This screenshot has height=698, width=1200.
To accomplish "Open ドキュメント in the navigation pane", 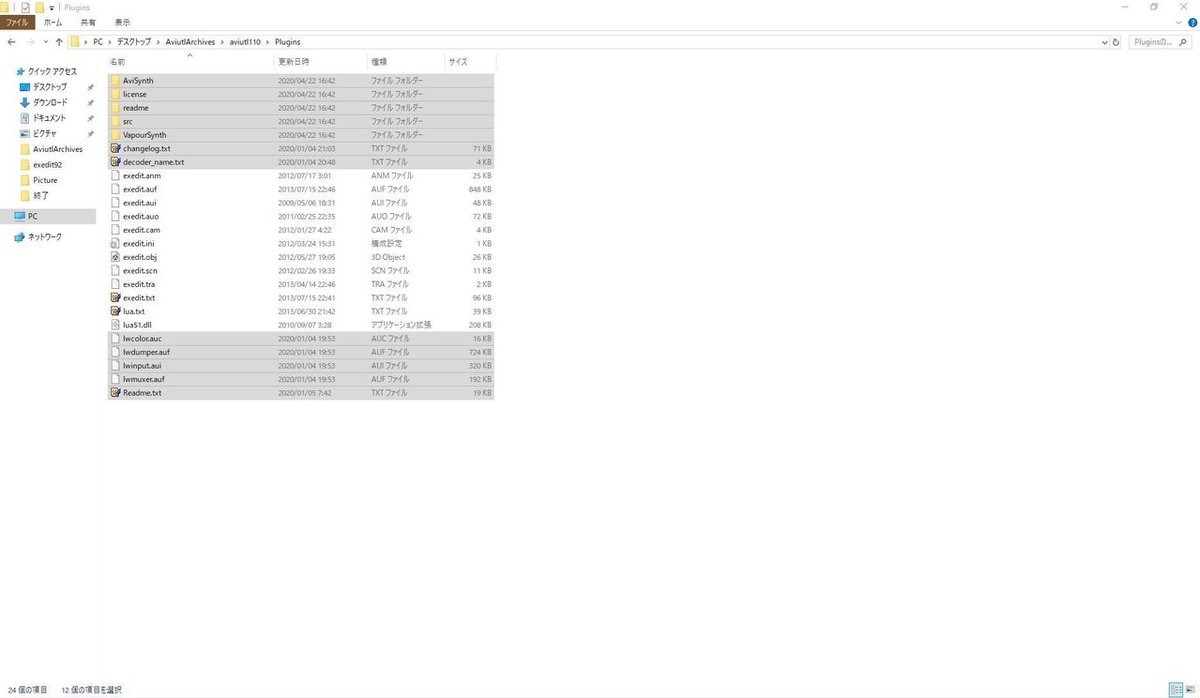I will [43, 118].
